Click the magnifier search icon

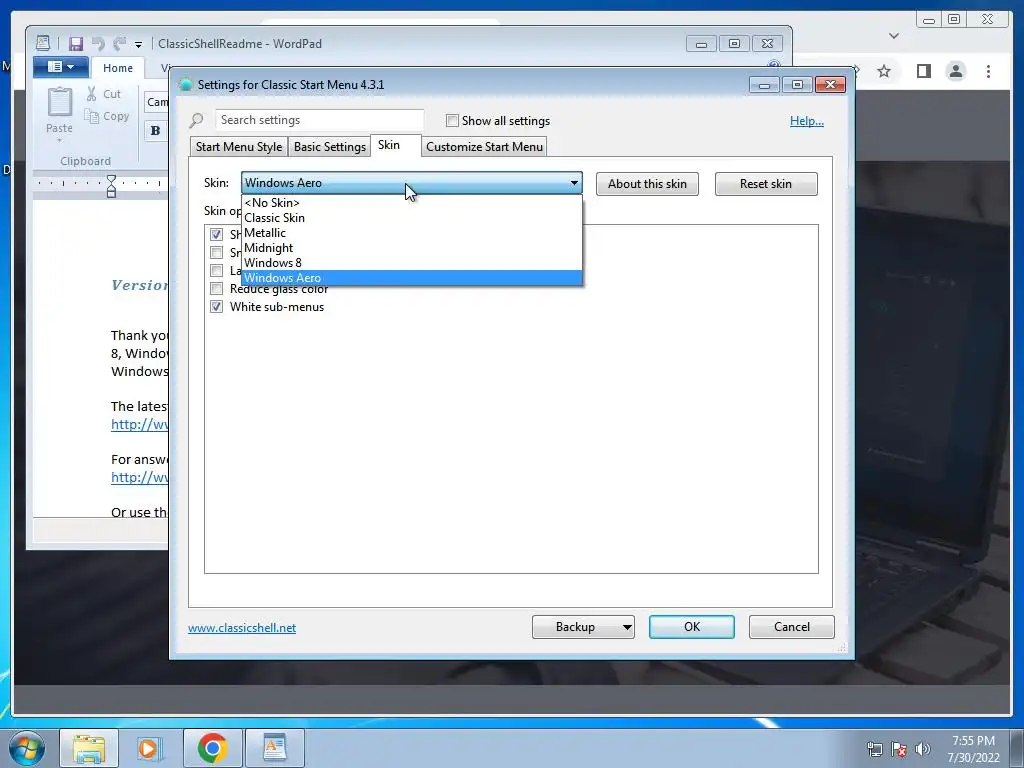tap(197, 120)
